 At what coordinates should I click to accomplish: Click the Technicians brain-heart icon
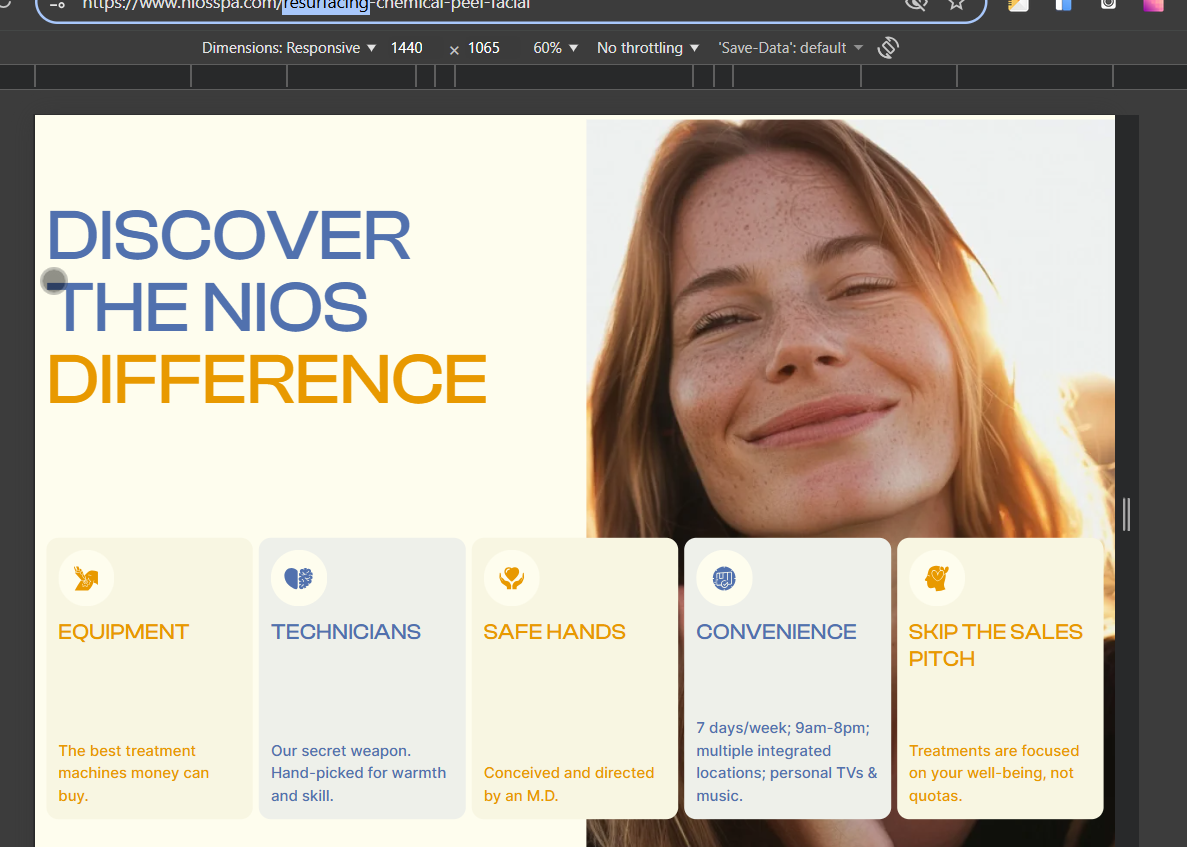point(299,578)
